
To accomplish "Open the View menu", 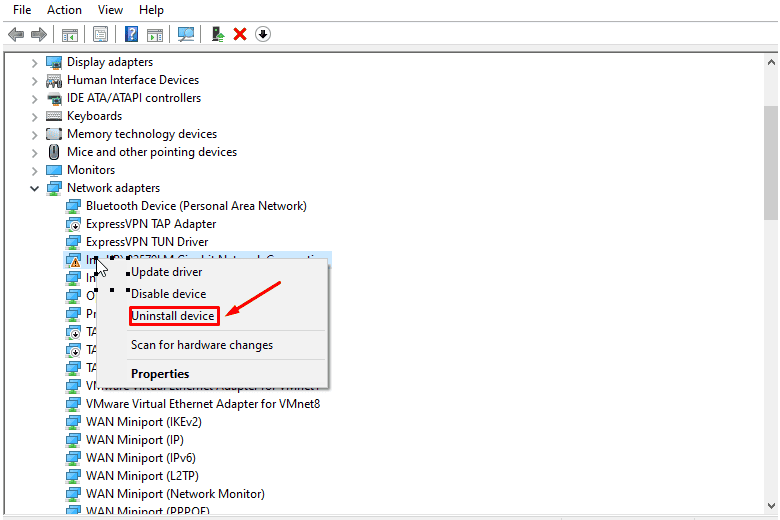I will click(x=110, y=10).
